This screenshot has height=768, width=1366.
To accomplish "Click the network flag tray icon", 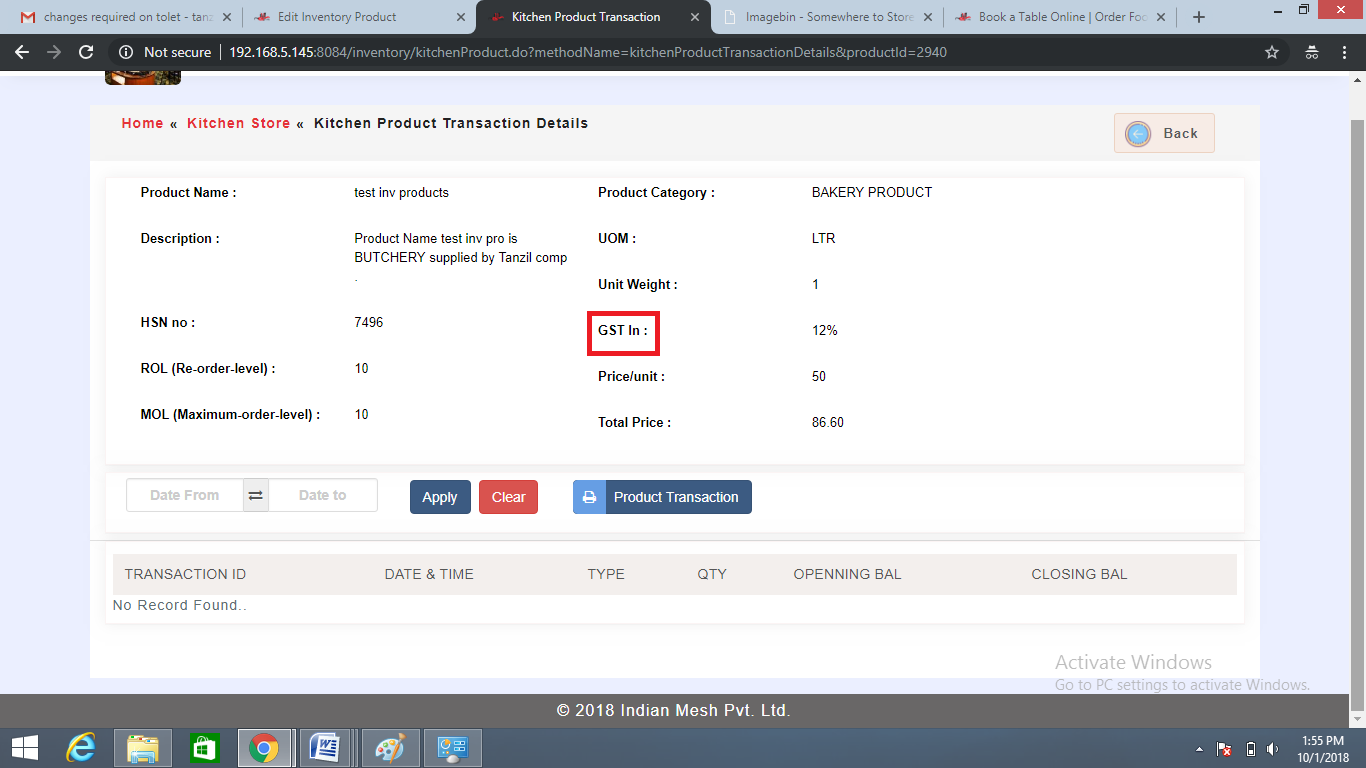I will point(1224,749).
